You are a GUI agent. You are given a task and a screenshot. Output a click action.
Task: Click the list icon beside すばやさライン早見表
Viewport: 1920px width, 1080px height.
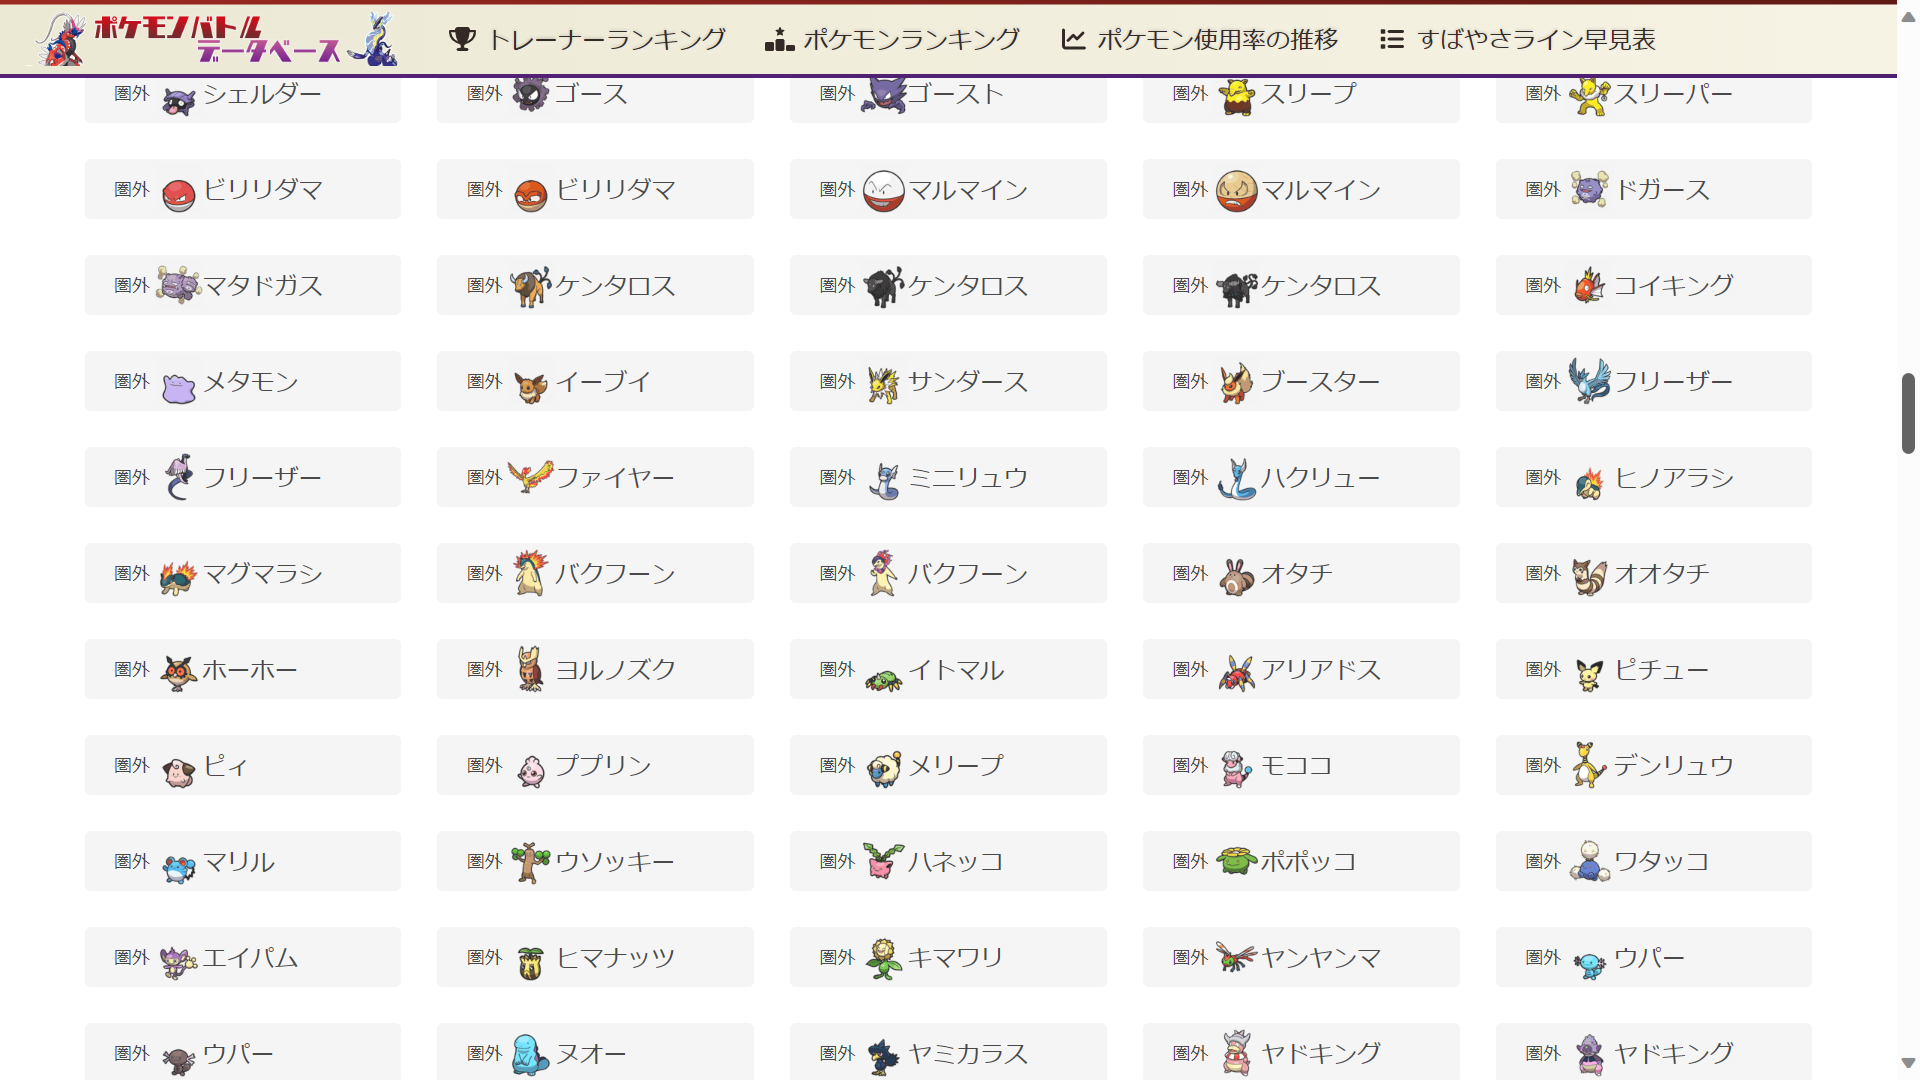click(x=1391, y=39)
